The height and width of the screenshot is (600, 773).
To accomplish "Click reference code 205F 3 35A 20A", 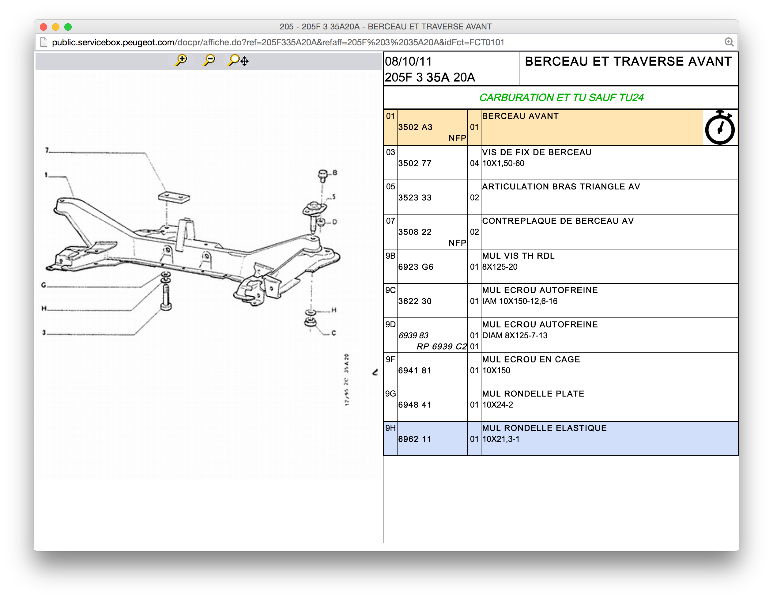I will click(x=430, y=77).
